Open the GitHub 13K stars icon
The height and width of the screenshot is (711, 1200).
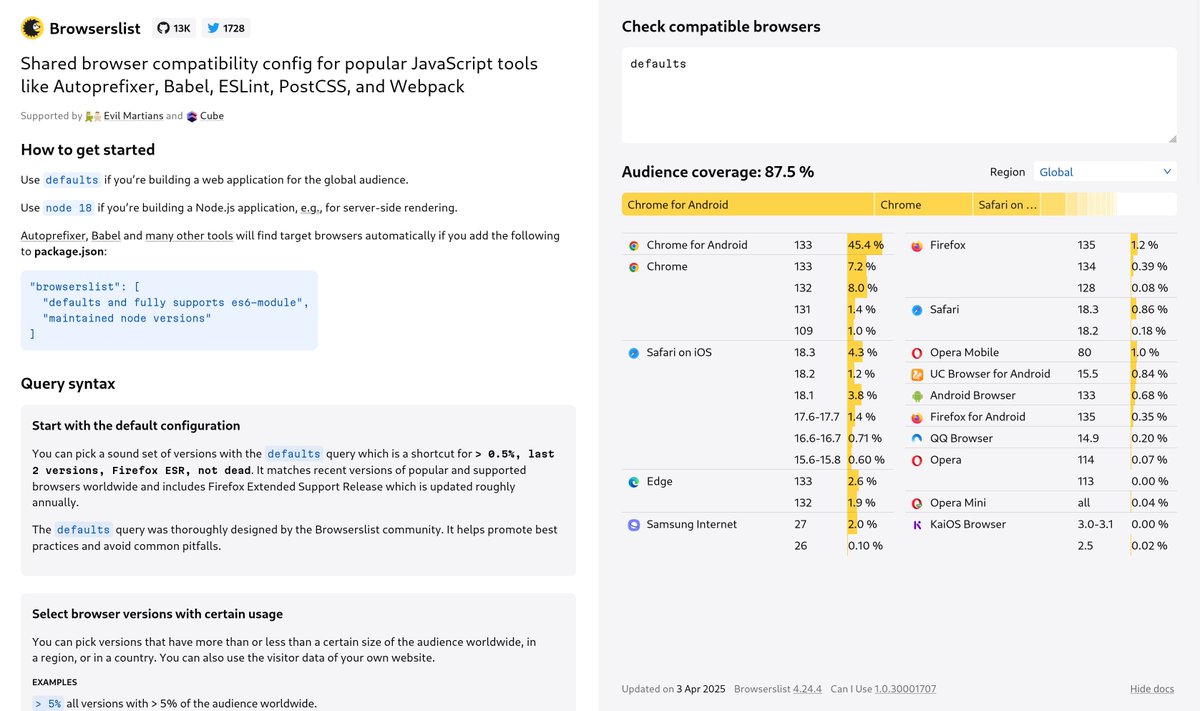click(x=164, y=28)
